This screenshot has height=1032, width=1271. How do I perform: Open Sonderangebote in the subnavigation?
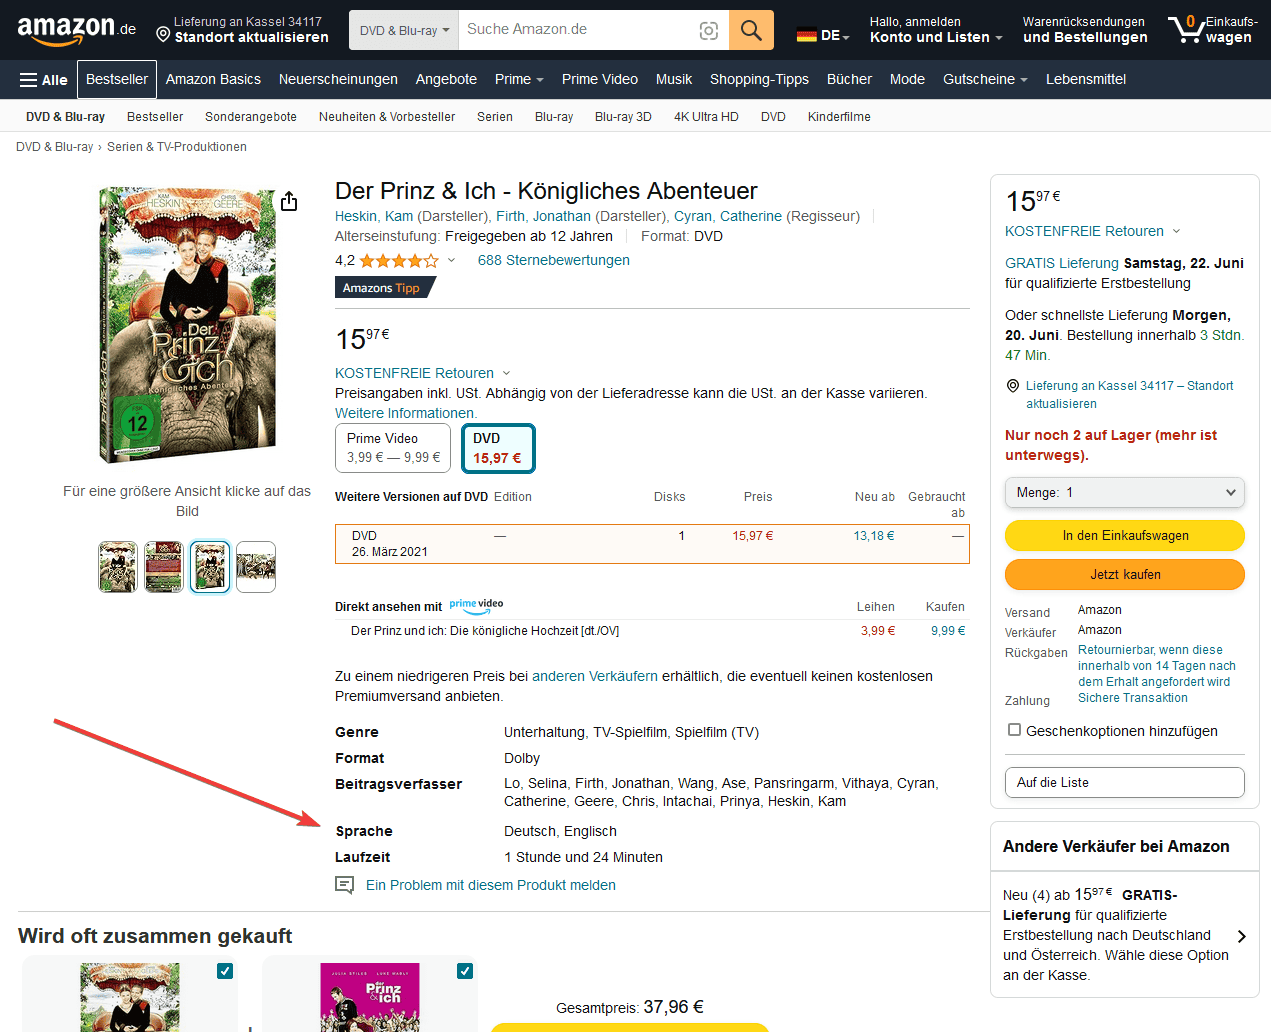pyautogui.click(x=251, y=117)
